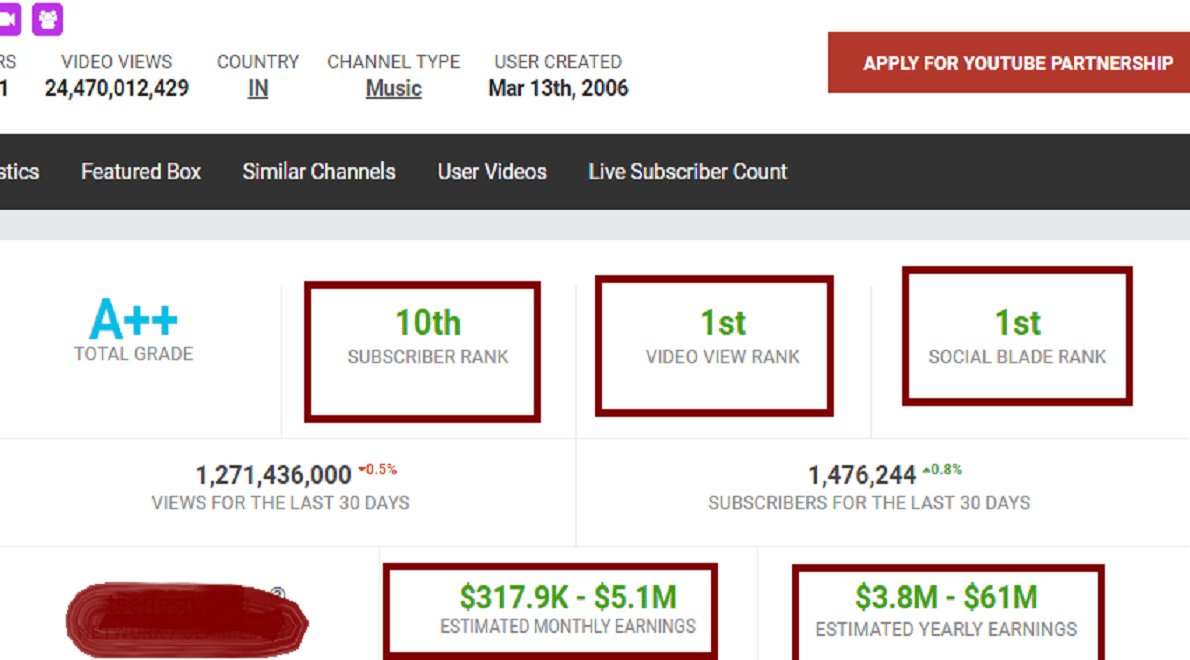Open the Live Subscriber Count tab
This screenshot has width=1190, height=660.
(687, 171)
